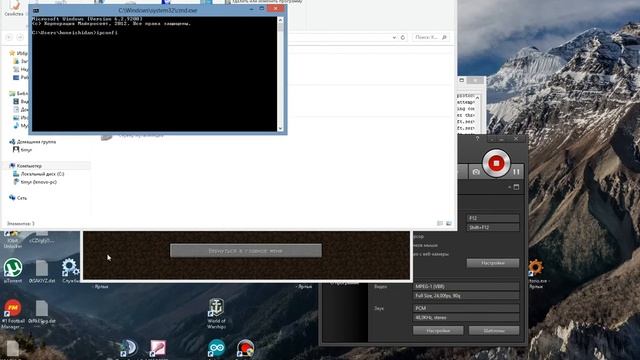
Task: Click the bottom Настройки format button
Action: (x=438, y=331)
